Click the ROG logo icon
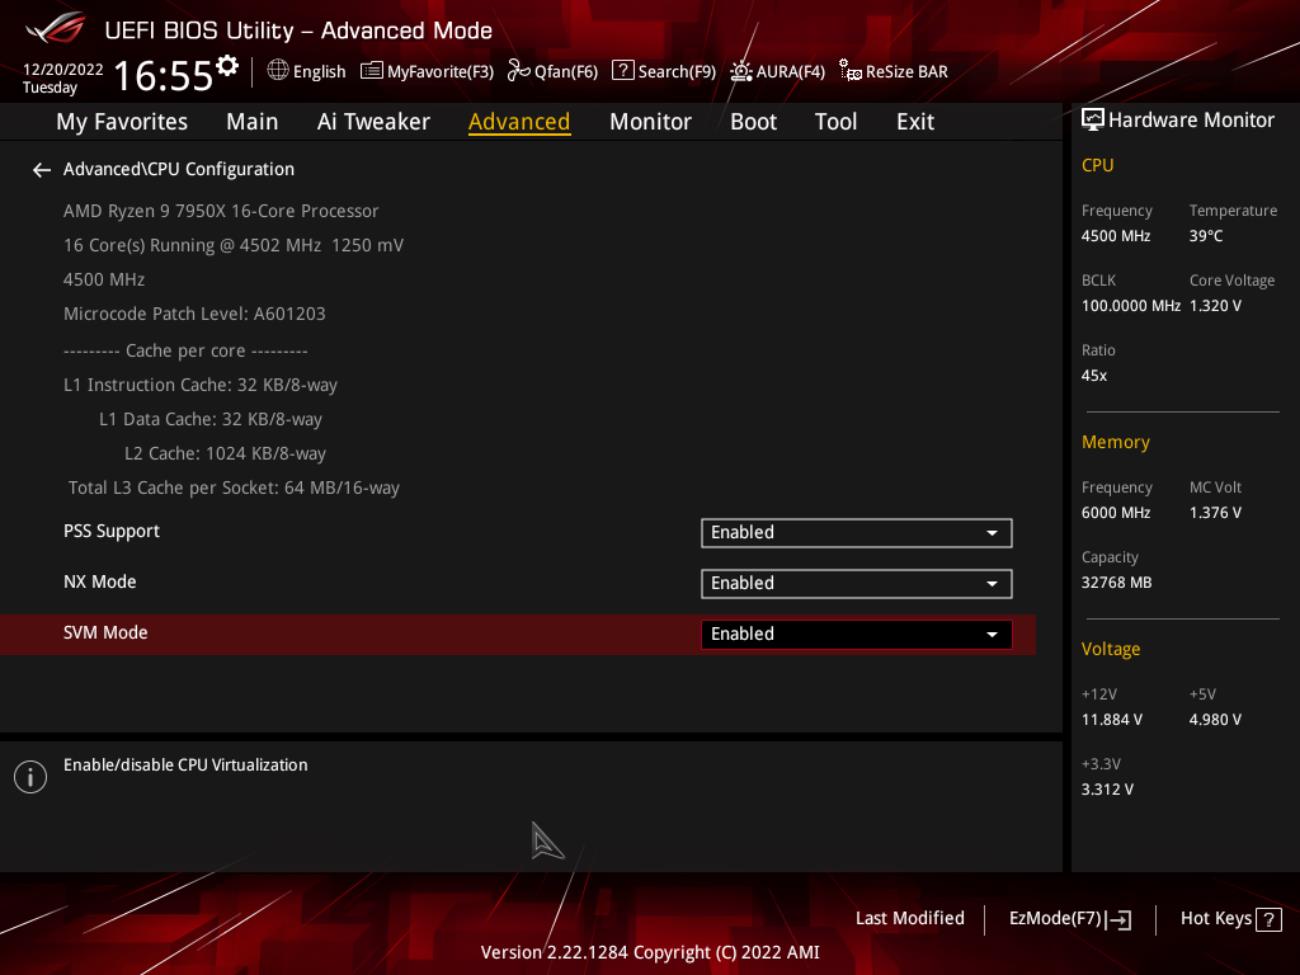 (x=56, y=29)
